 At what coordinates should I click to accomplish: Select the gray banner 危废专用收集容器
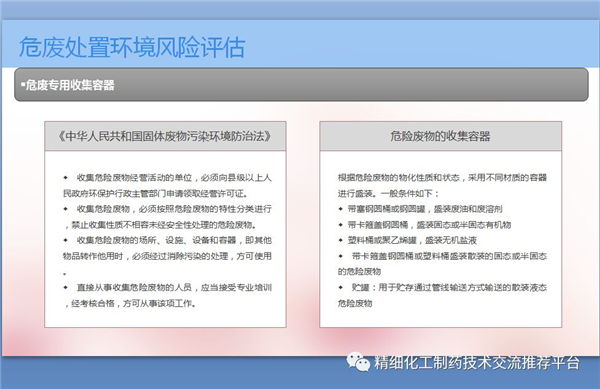(301, 85)
